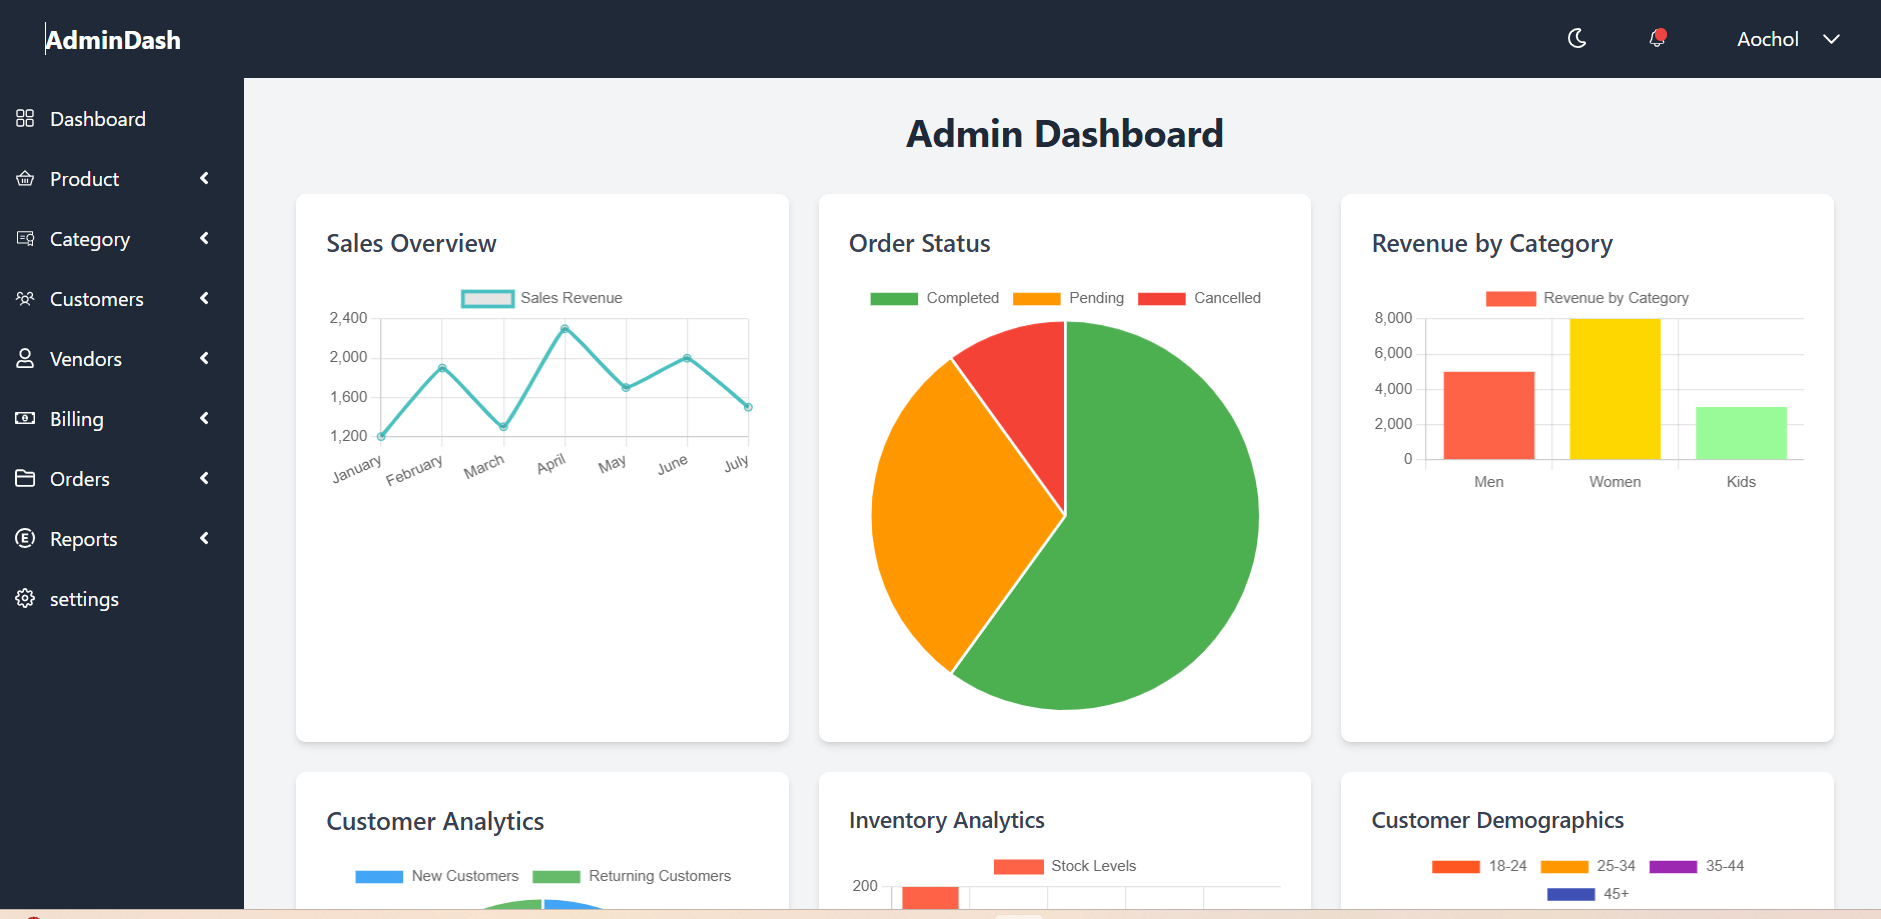Select the Category menu label in sidebar
Screen dimensions: 1881x919
(x=90, y=239)
